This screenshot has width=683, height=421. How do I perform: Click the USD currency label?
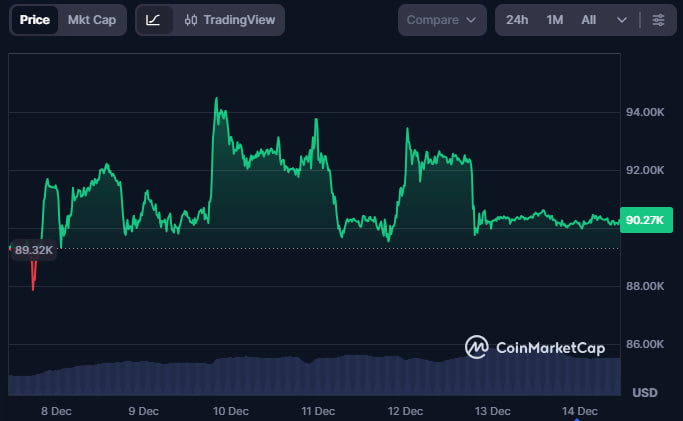645,391
